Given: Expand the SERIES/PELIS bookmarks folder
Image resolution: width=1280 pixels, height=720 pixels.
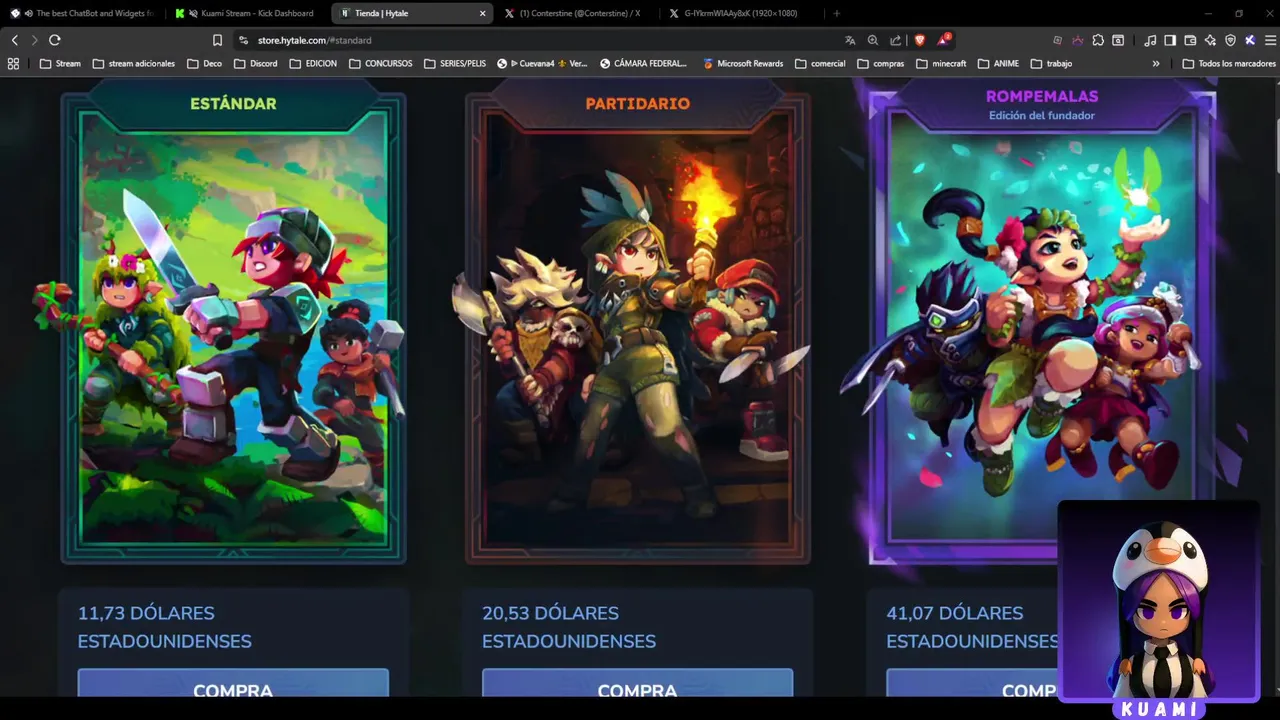Looking at the screenshot, I should tap(455, 63).
